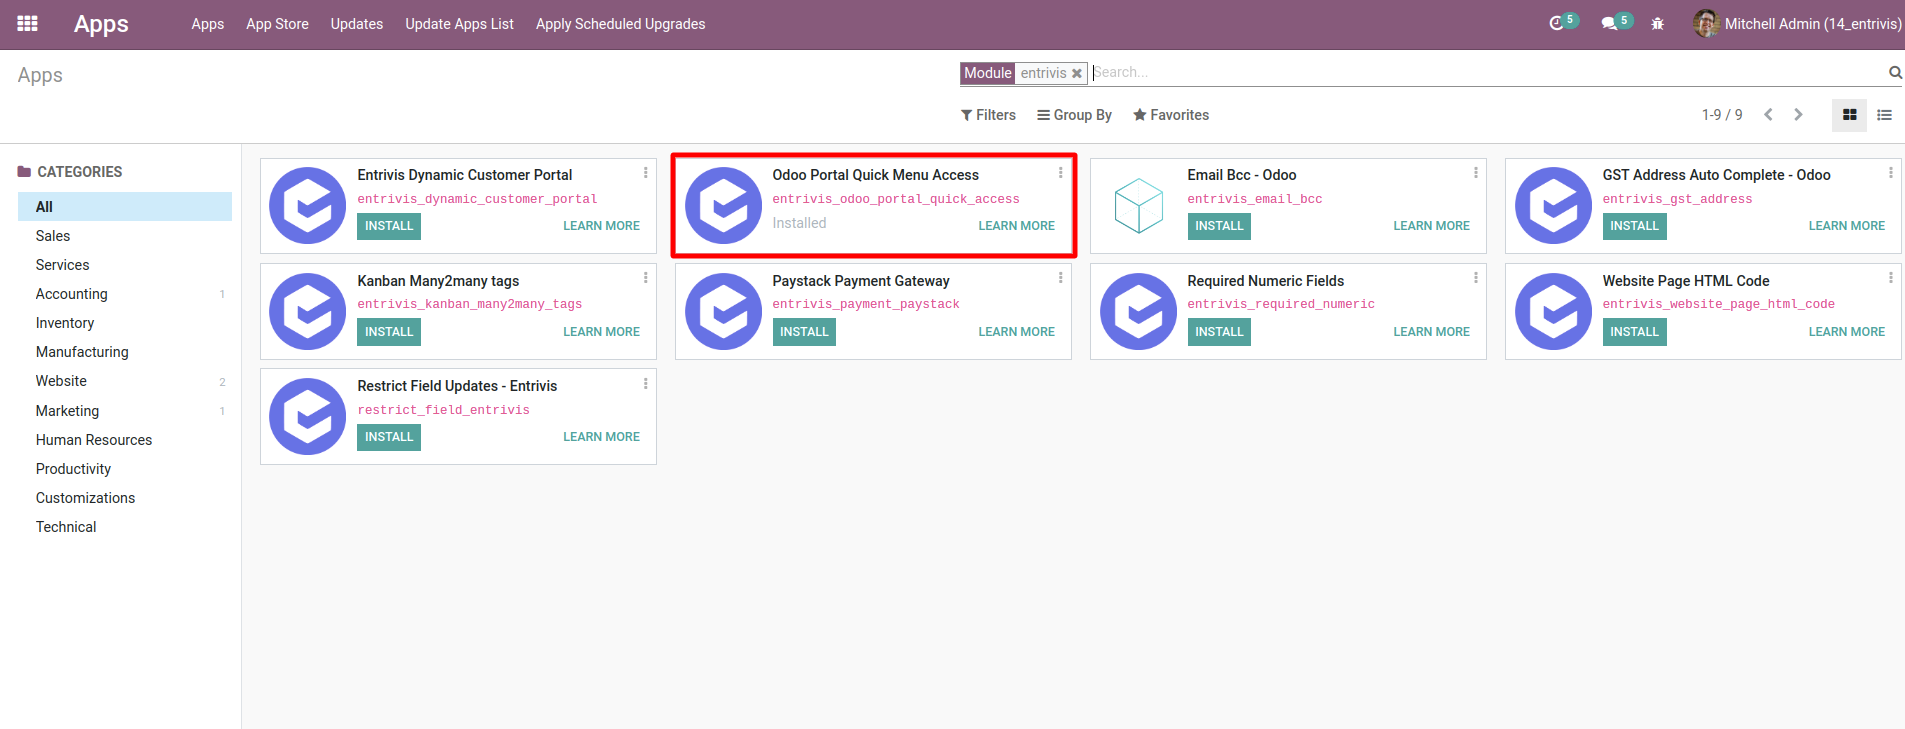The width and height of the screenshot is (1905, 729).
Task: Click the search magnifier icon
Action: coord(1894,72)
